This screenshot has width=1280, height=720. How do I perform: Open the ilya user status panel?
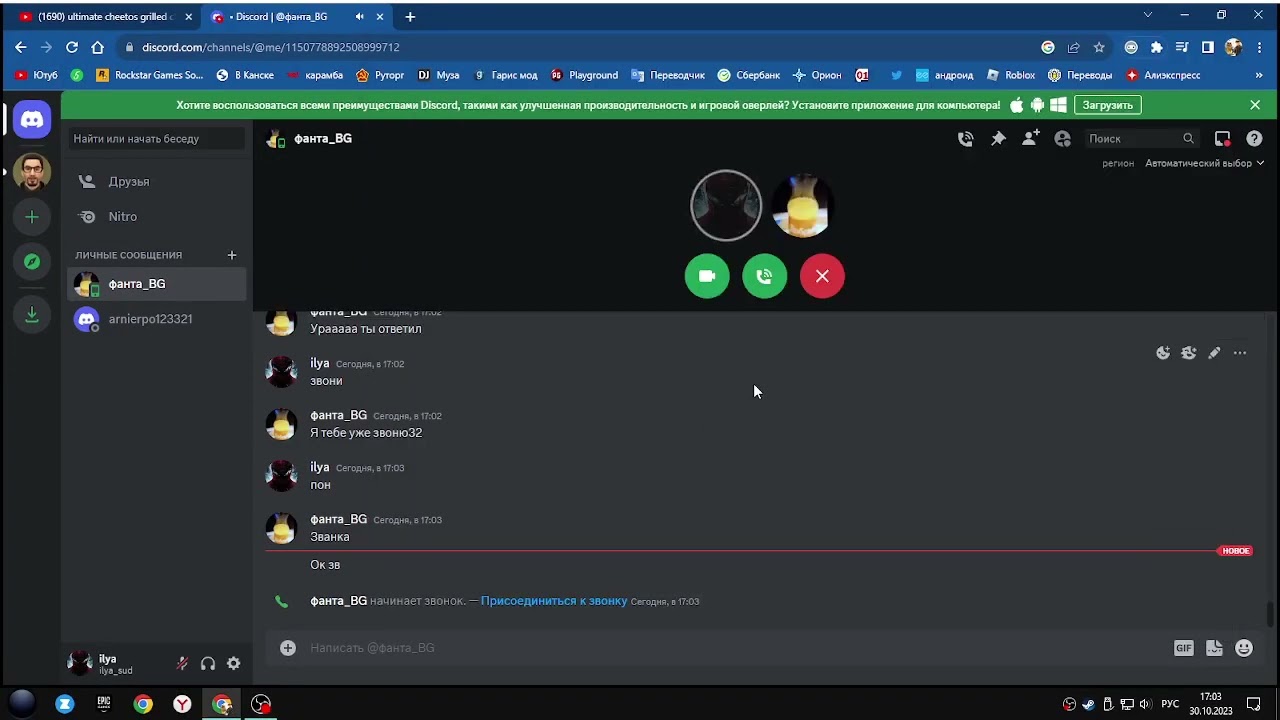point(112,663)
